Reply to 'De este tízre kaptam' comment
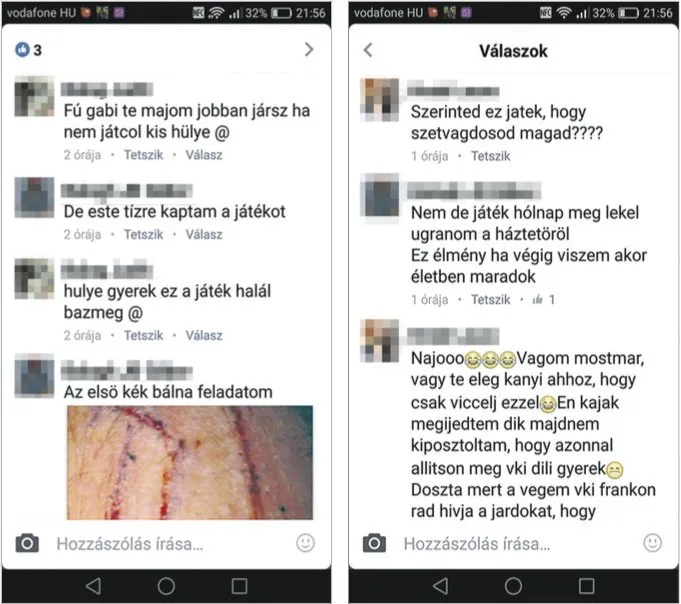 tap(204, 235)
